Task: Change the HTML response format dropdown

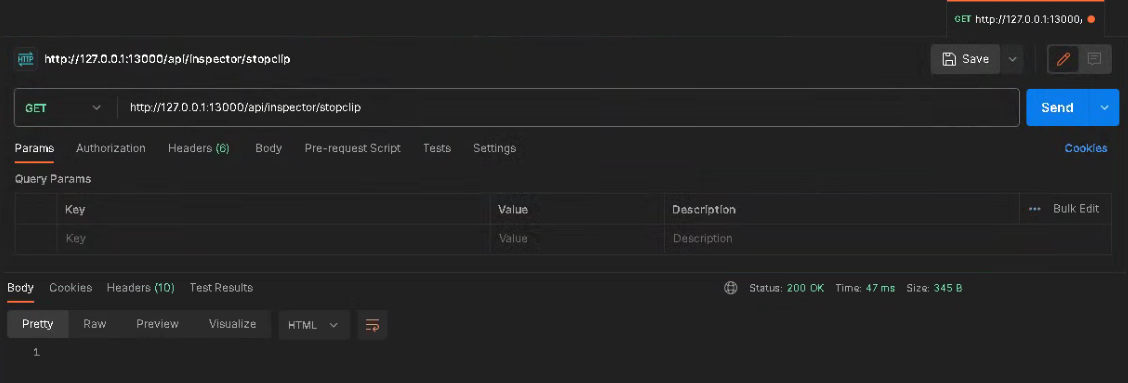Action: pyautogui.click(x=314, y=325)
